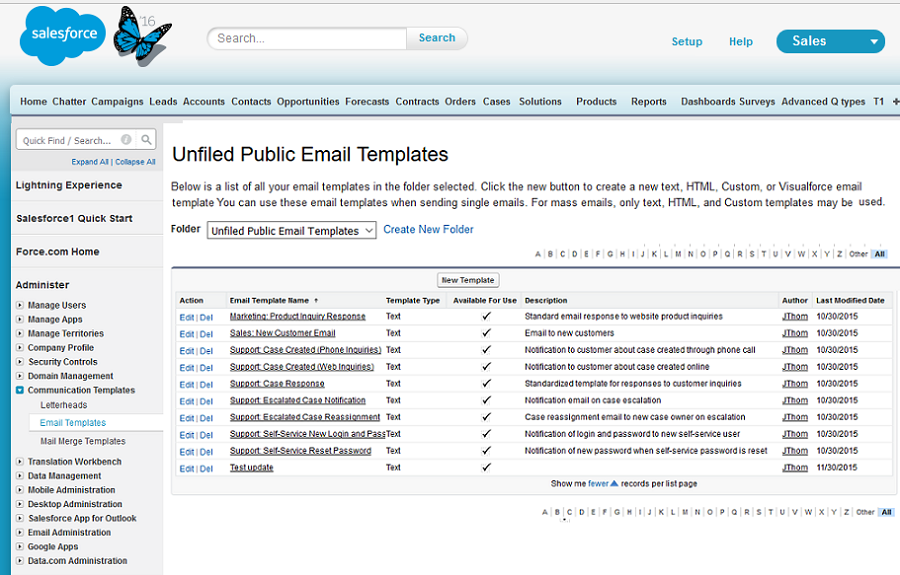This screenshot has height=575, width=900.
Task: Select Email Templates in sidebar
Action: point(73,423)
